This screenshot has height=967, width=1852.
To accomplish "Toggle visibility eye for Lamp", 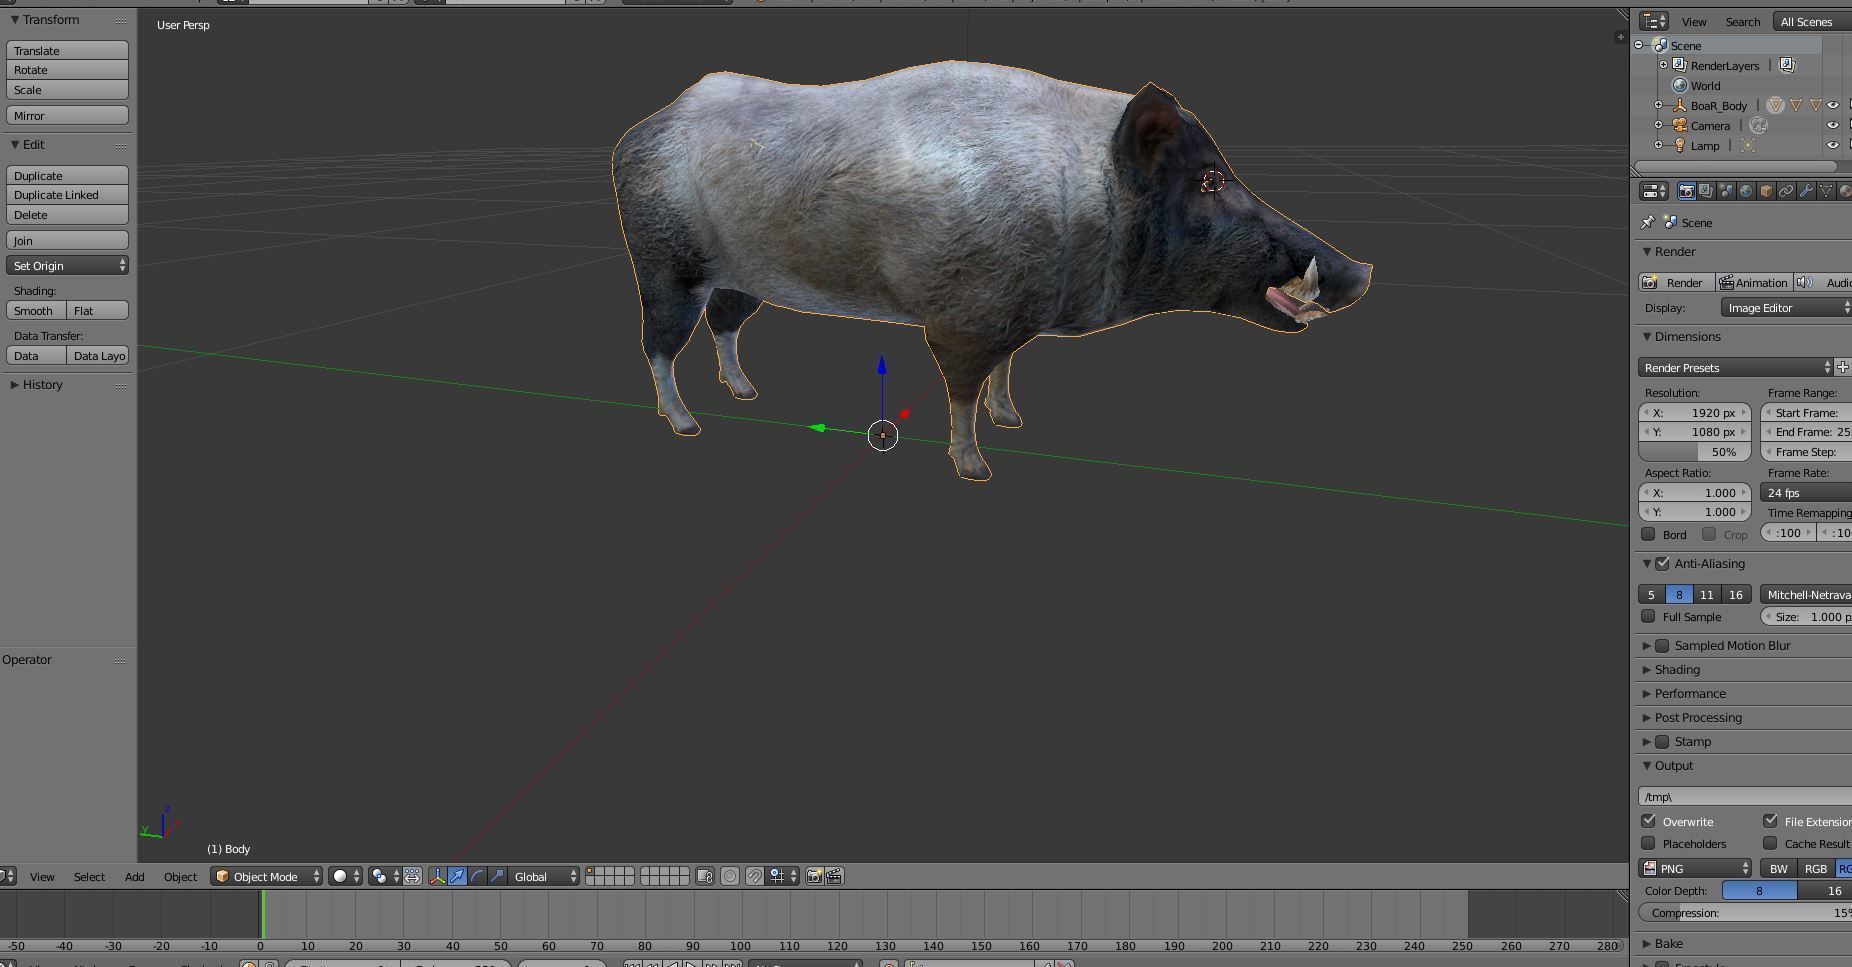I will click(1833, 145).
